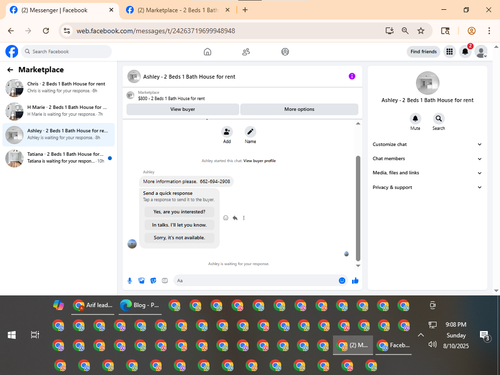Click More options button
Viewport: 500px width, 375px height.
(299, 109)
